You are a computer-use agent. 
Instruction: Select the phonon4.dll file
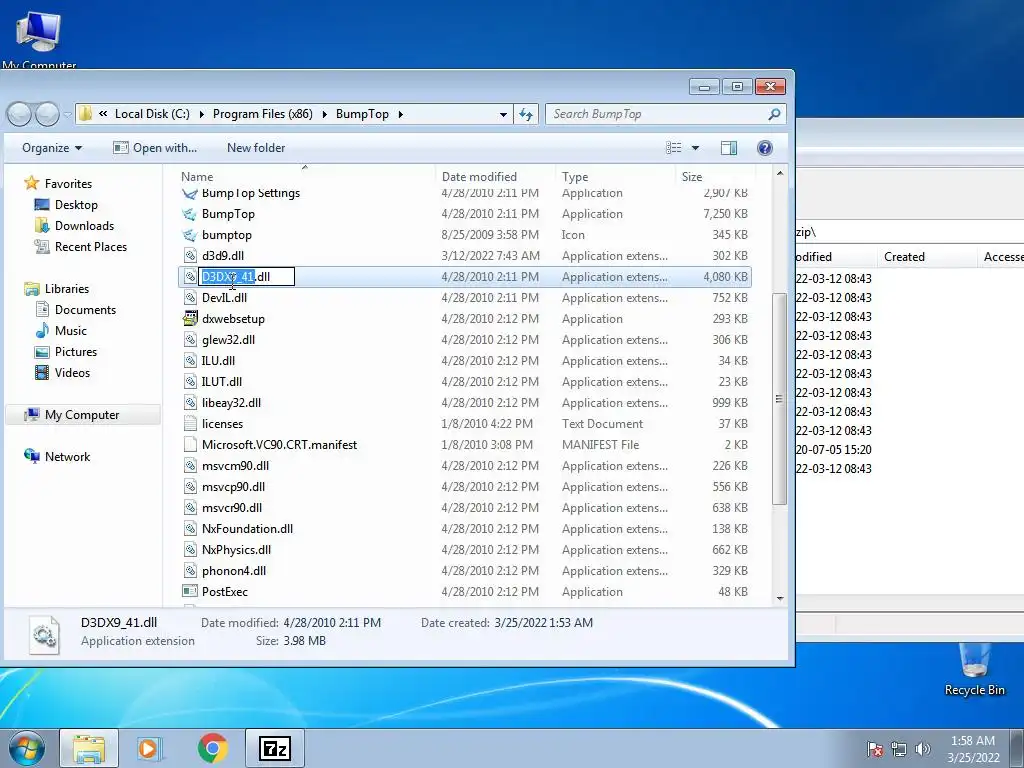pos(234,571)
